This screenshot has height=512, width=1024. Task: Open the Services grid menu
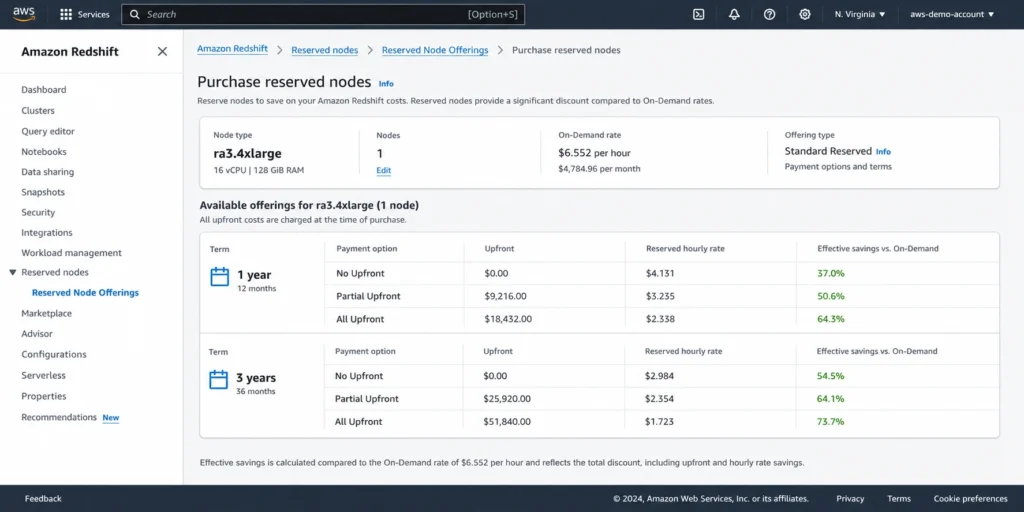pyautogui.click(x=85, y=14)
